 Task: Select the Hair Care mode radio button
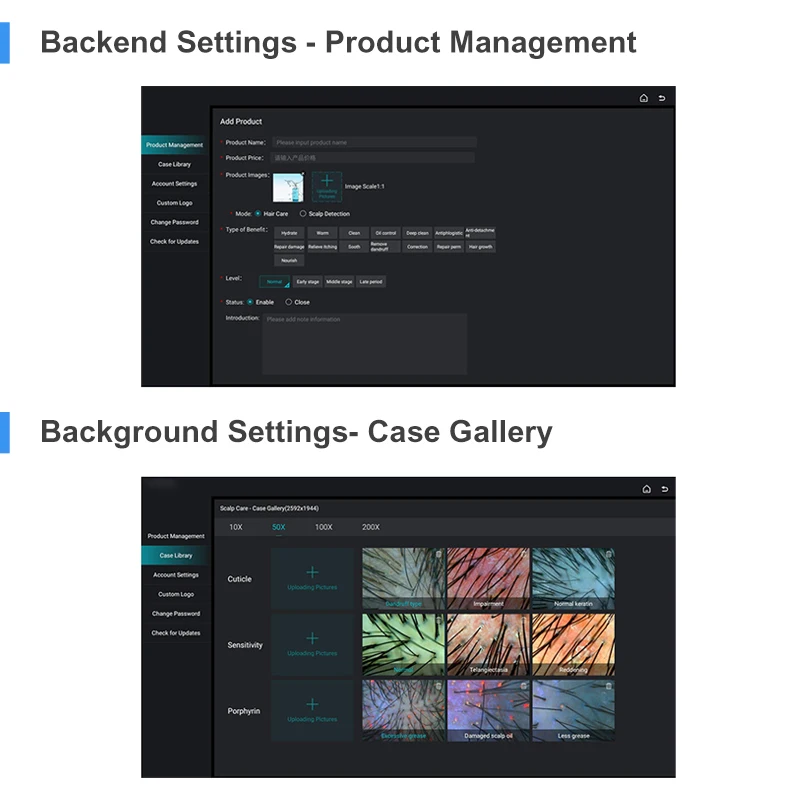[258, 213]
